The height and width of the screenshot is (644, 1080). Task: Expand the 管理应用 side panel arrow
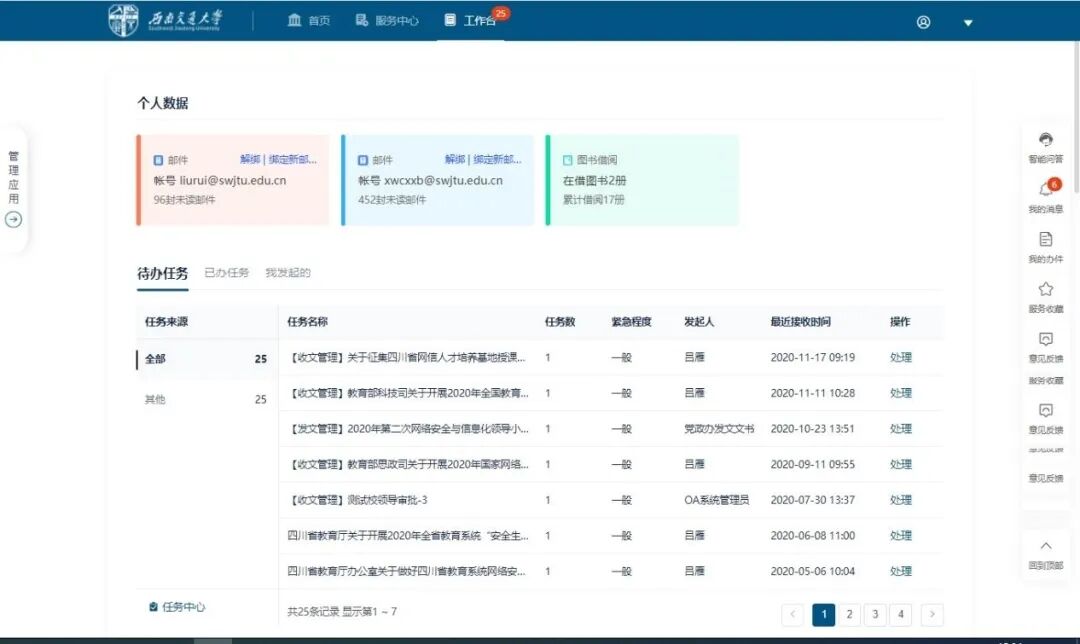point(13,220)
